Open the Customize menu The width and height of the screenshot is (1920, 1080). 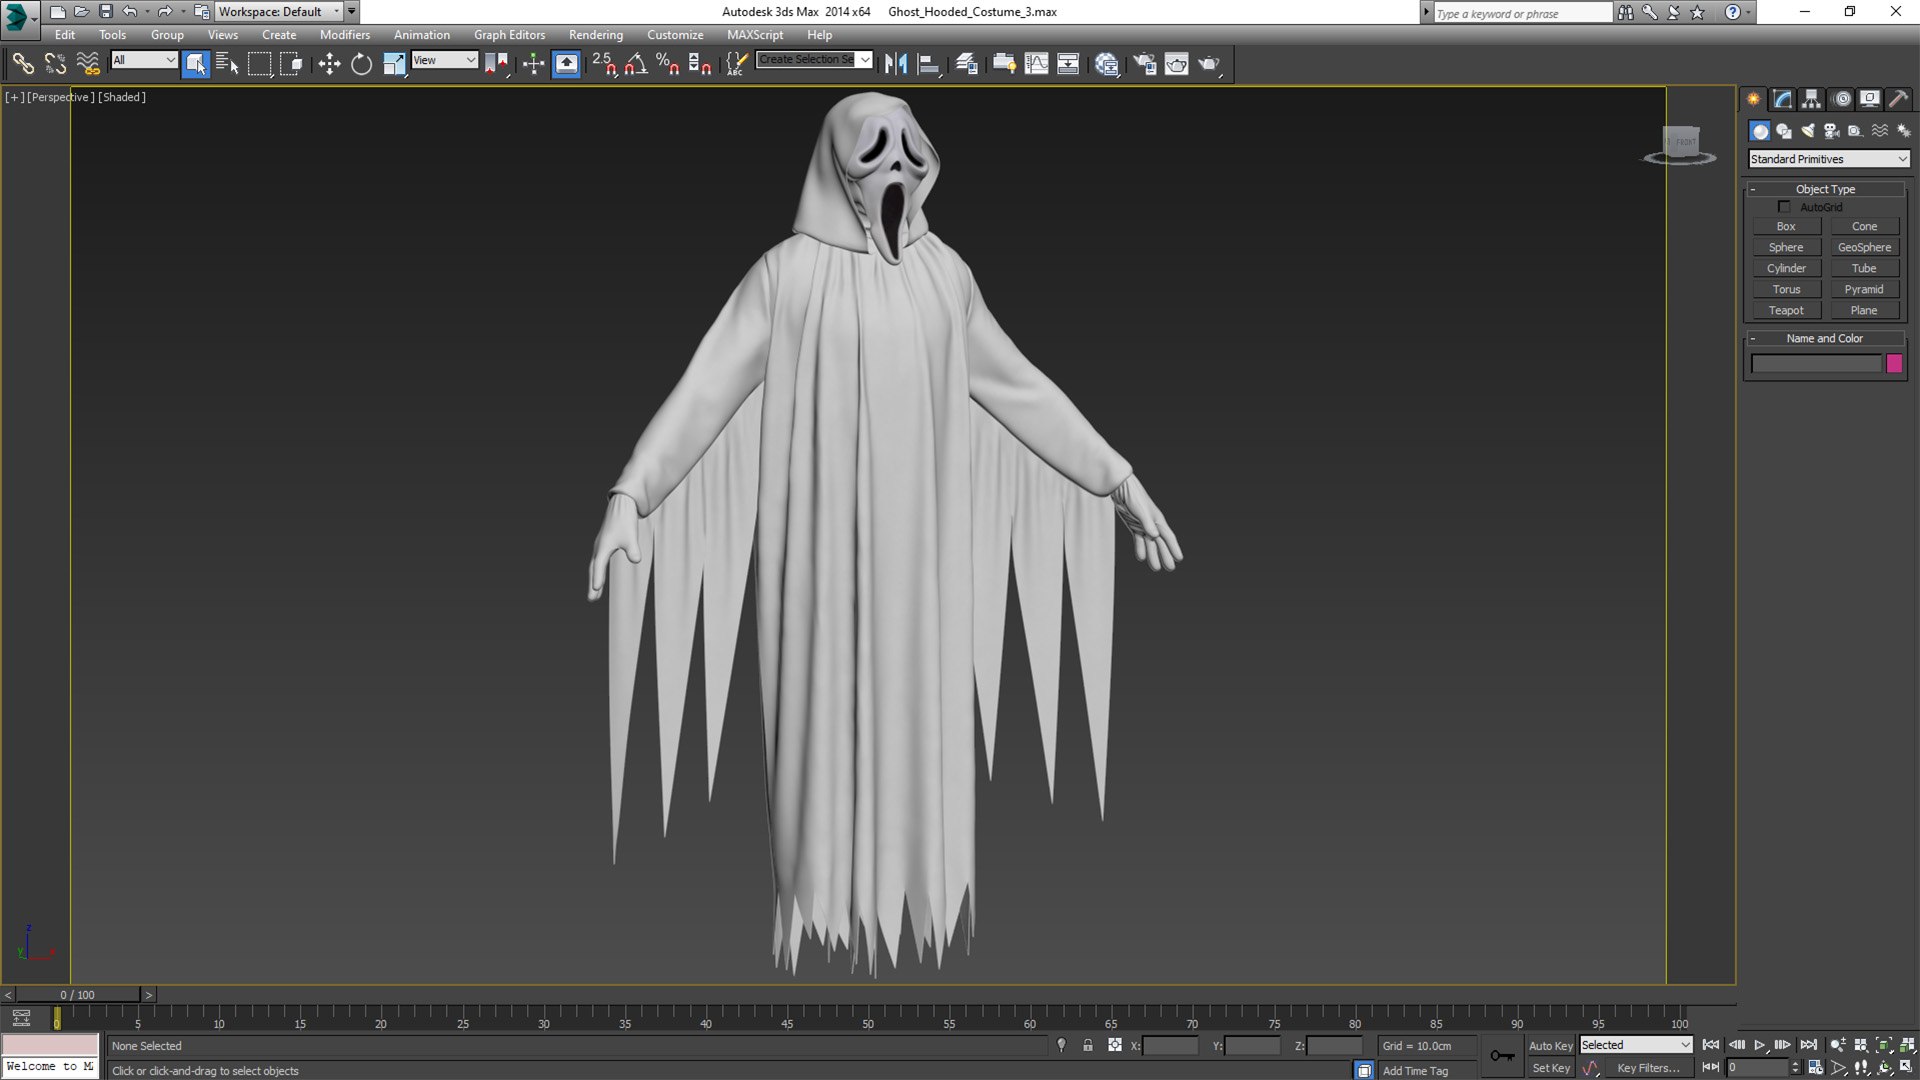click(x=675, y=35)
